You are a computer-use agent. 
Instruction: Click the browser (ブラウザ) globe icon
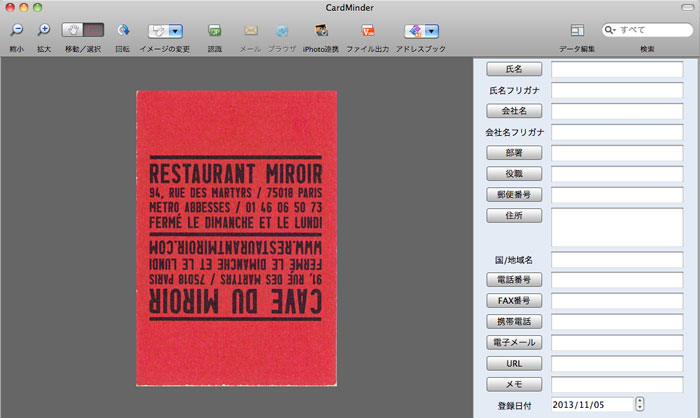(281, 30)
